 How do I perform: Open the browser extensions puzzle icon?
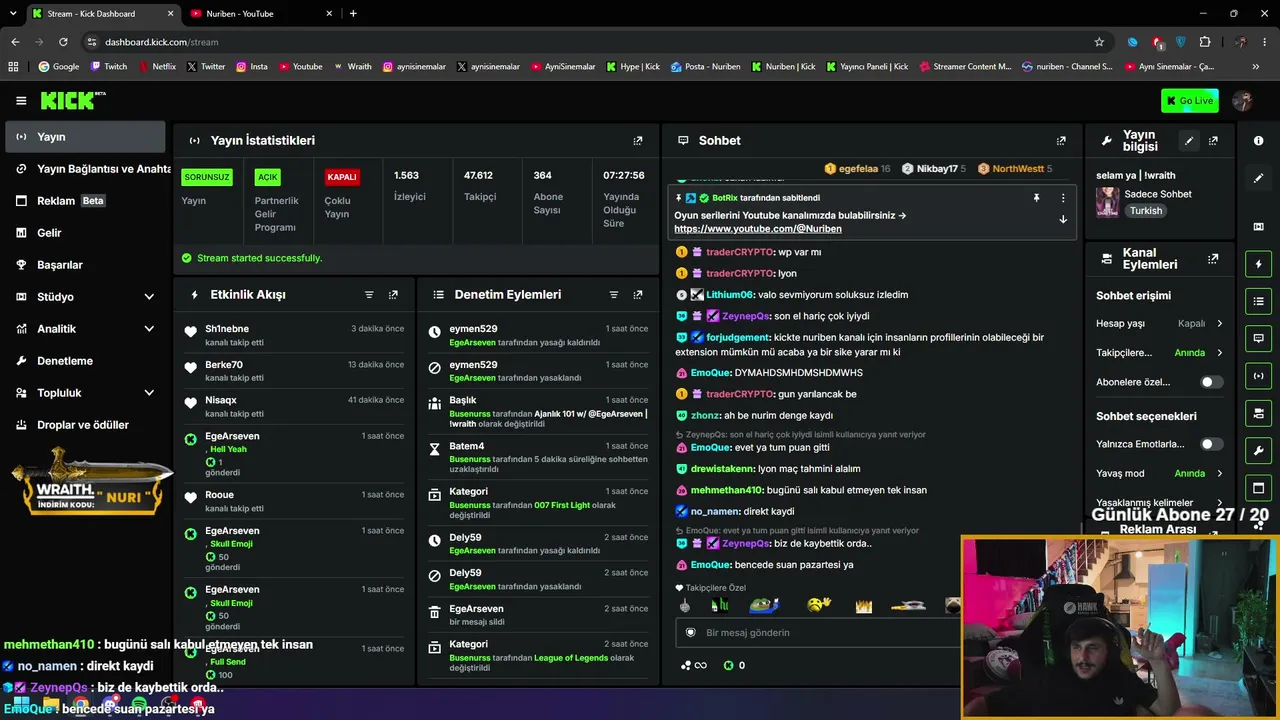(1204, 42)
